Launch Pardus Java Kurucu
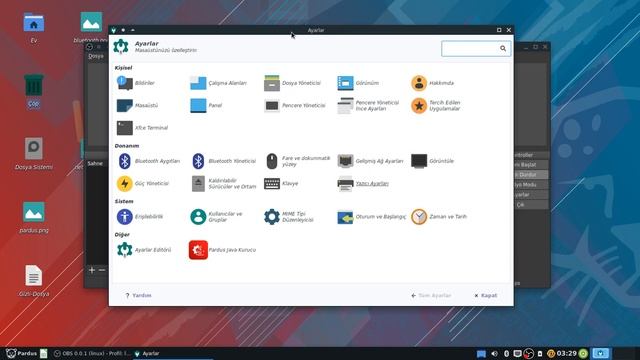 (222, 249)
